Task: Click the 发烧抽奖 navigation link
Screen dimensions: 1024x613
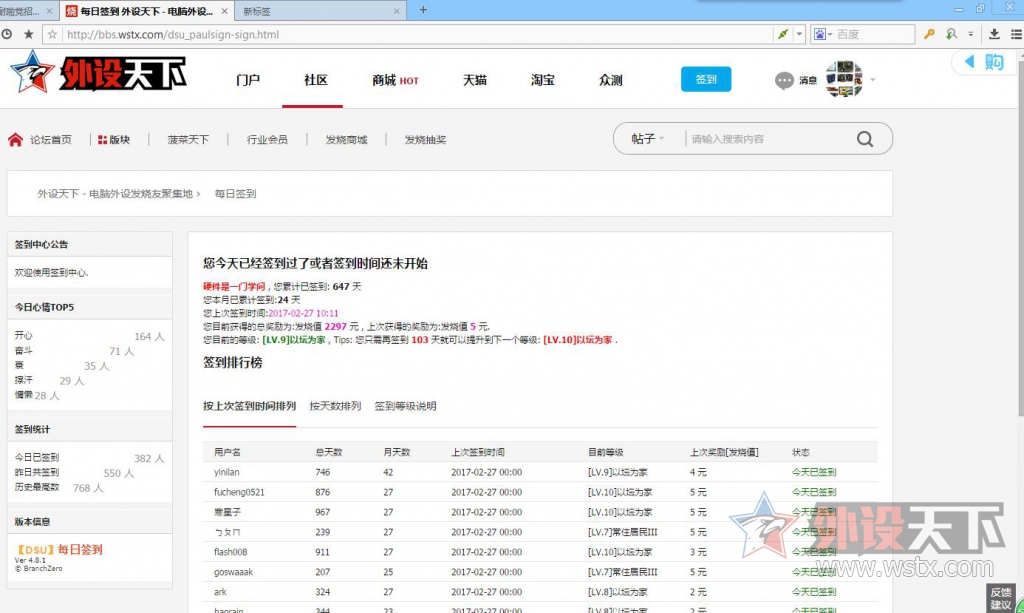Action: coord(425,140)
